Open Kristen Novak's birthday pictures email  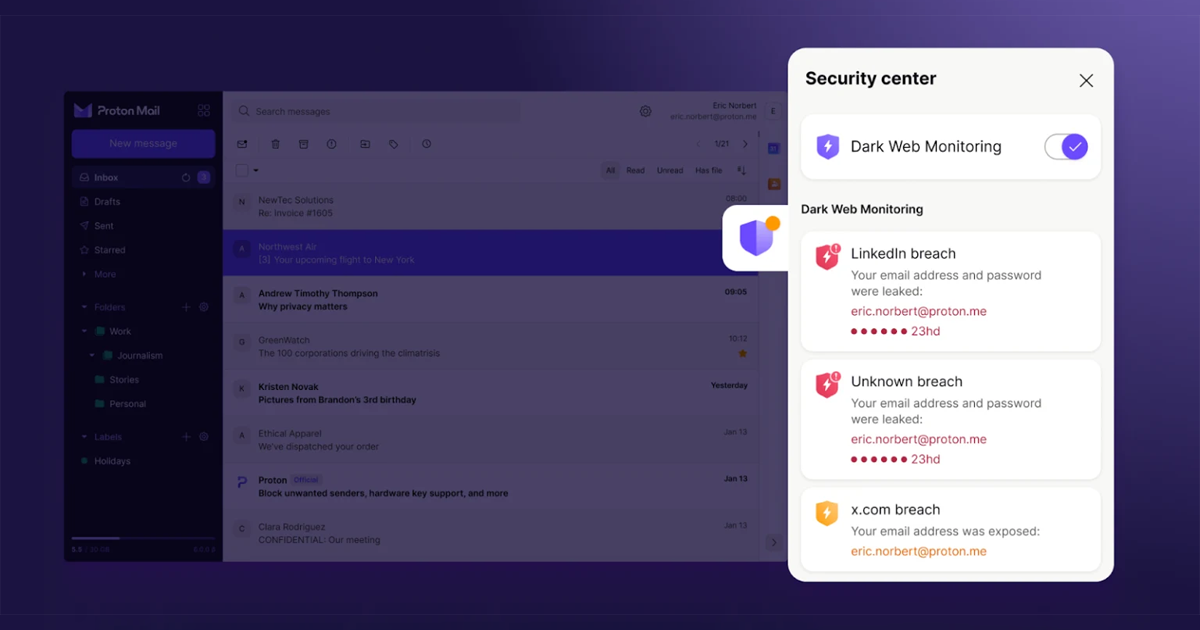pyautogui.click(x=490, y=393)
